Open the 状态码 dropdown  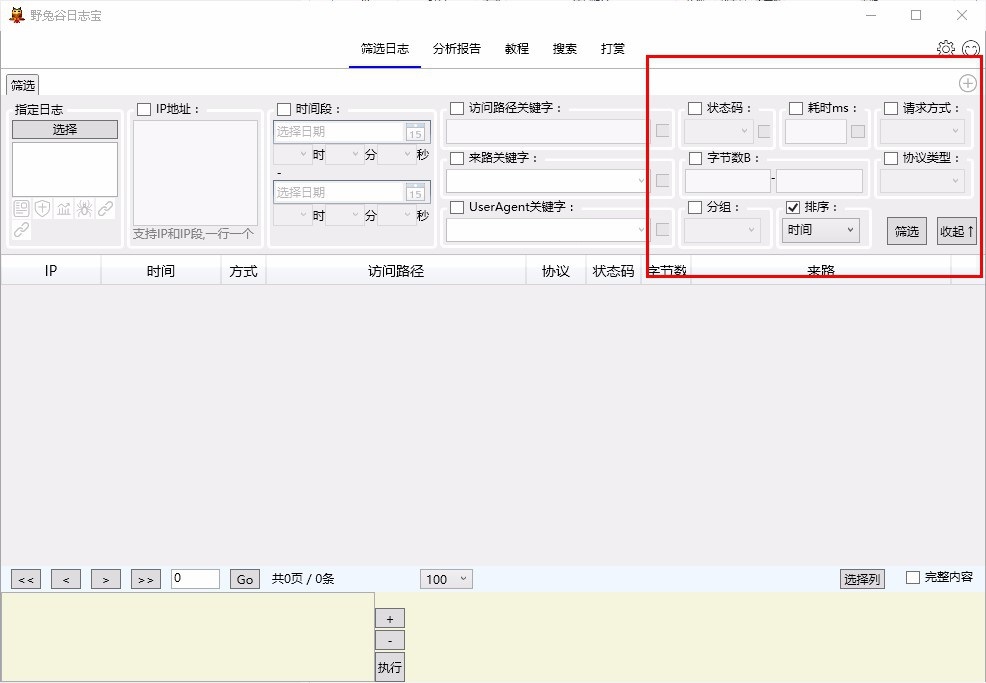(719, 131)
